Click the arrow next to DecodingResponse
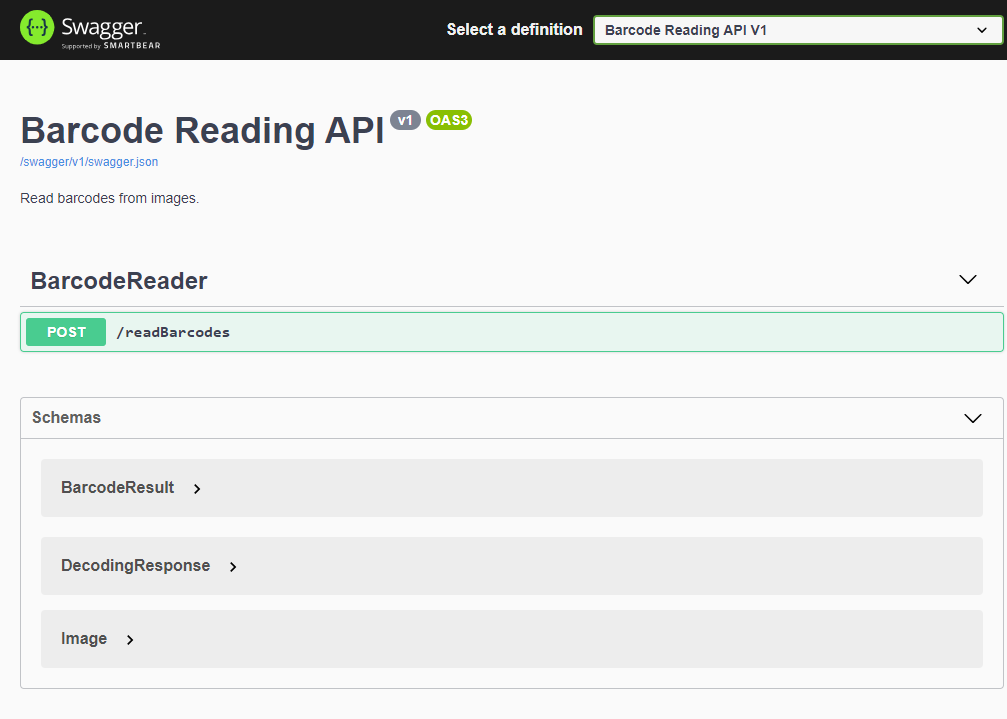The height and width of the screenshot is (719, 1007). 233,567
